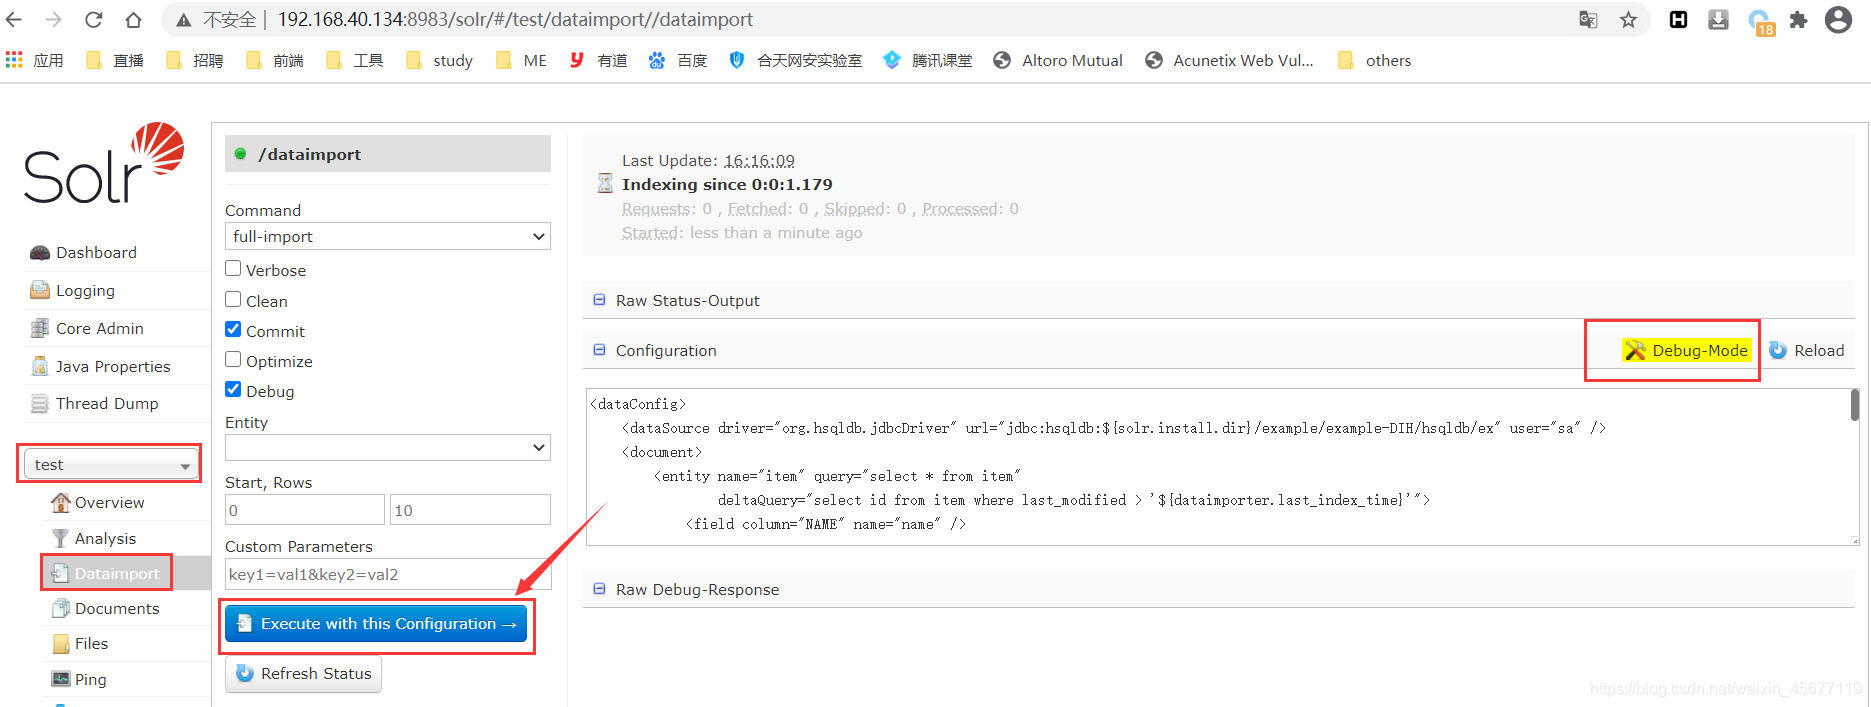1871x707 pixels.
Task: Bookmark this page with star icon
Action: click(1628, 20)
